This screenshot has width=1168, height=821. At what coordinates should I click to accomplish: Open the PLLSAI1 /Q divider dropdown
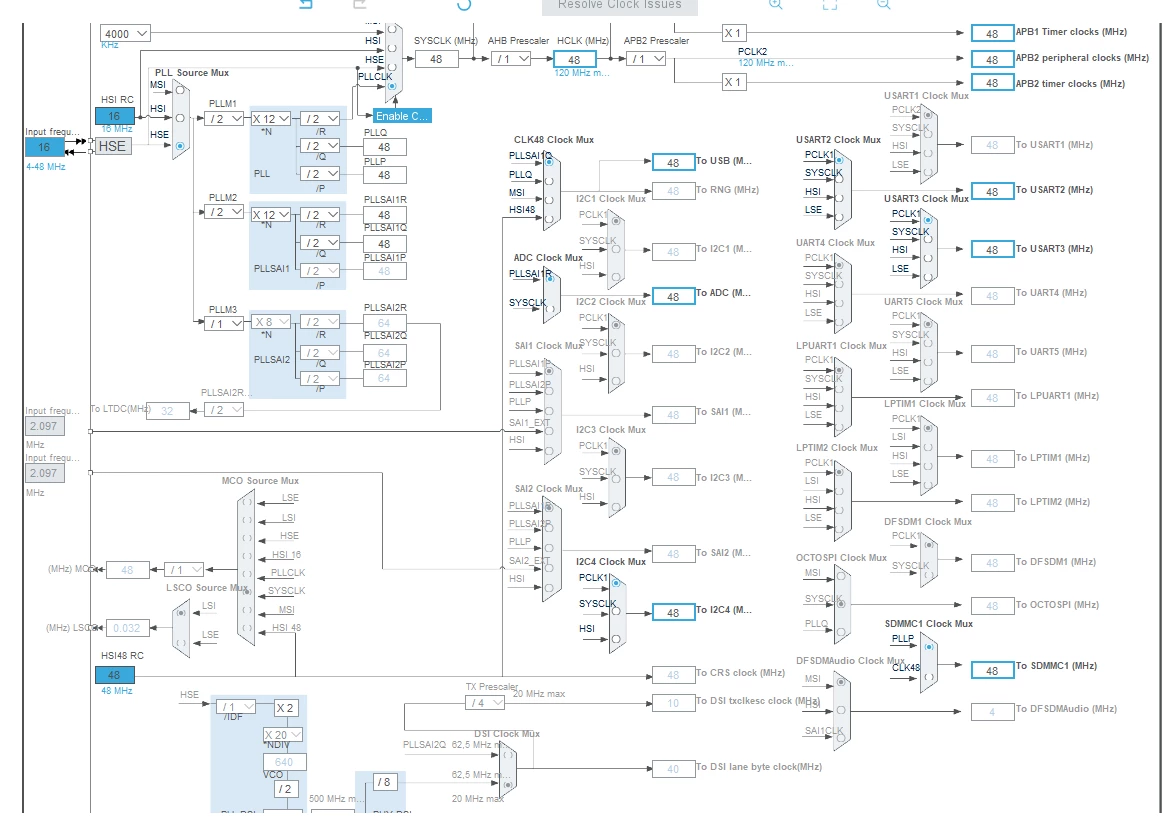click(x=320, y=243)
